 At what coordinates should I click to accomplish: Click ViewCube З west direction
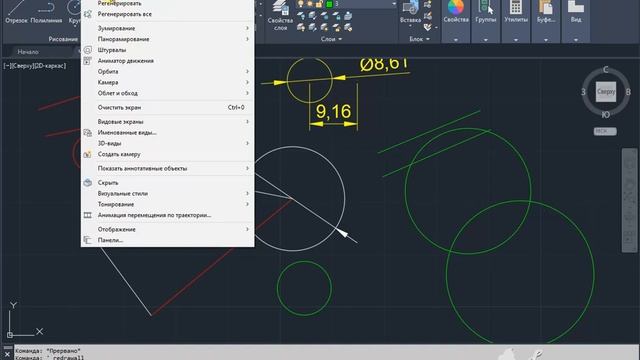pos(584,92)
